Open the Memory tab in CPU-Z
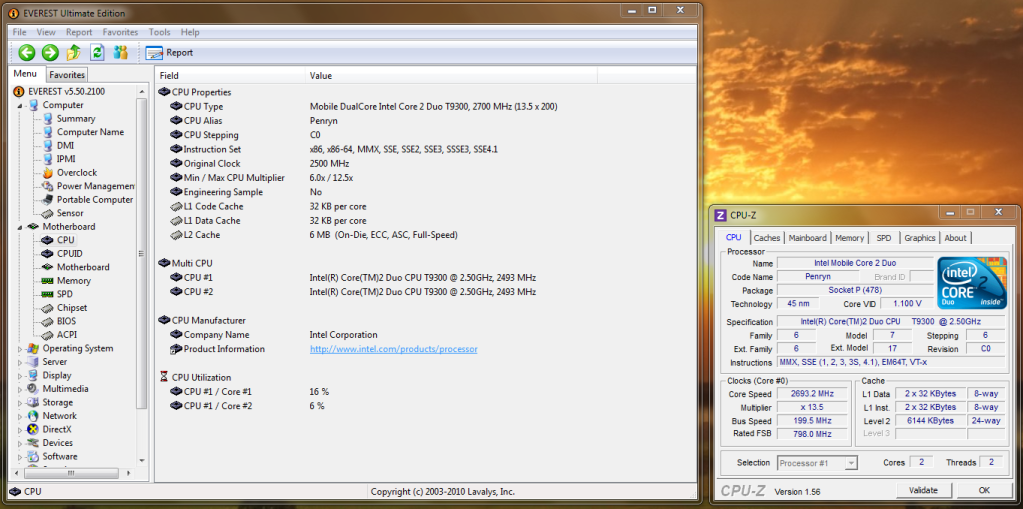1023x509 pixels. [x=849, y=238]
